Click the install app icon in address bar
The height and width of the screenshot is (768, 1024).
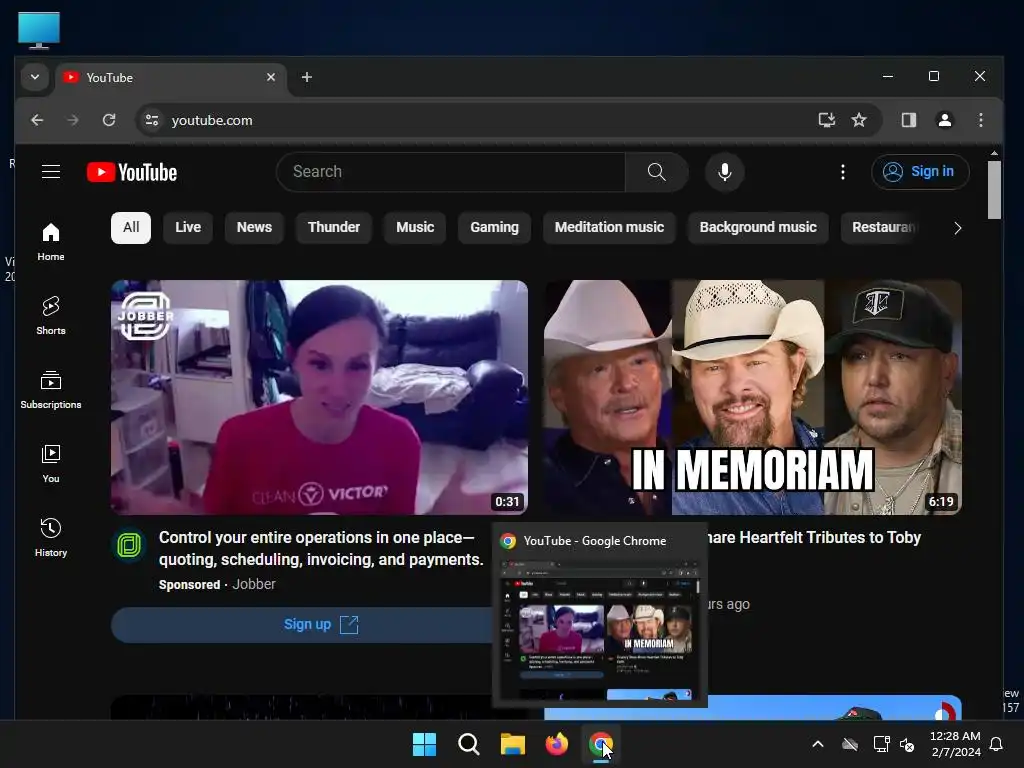pos(827,120)
